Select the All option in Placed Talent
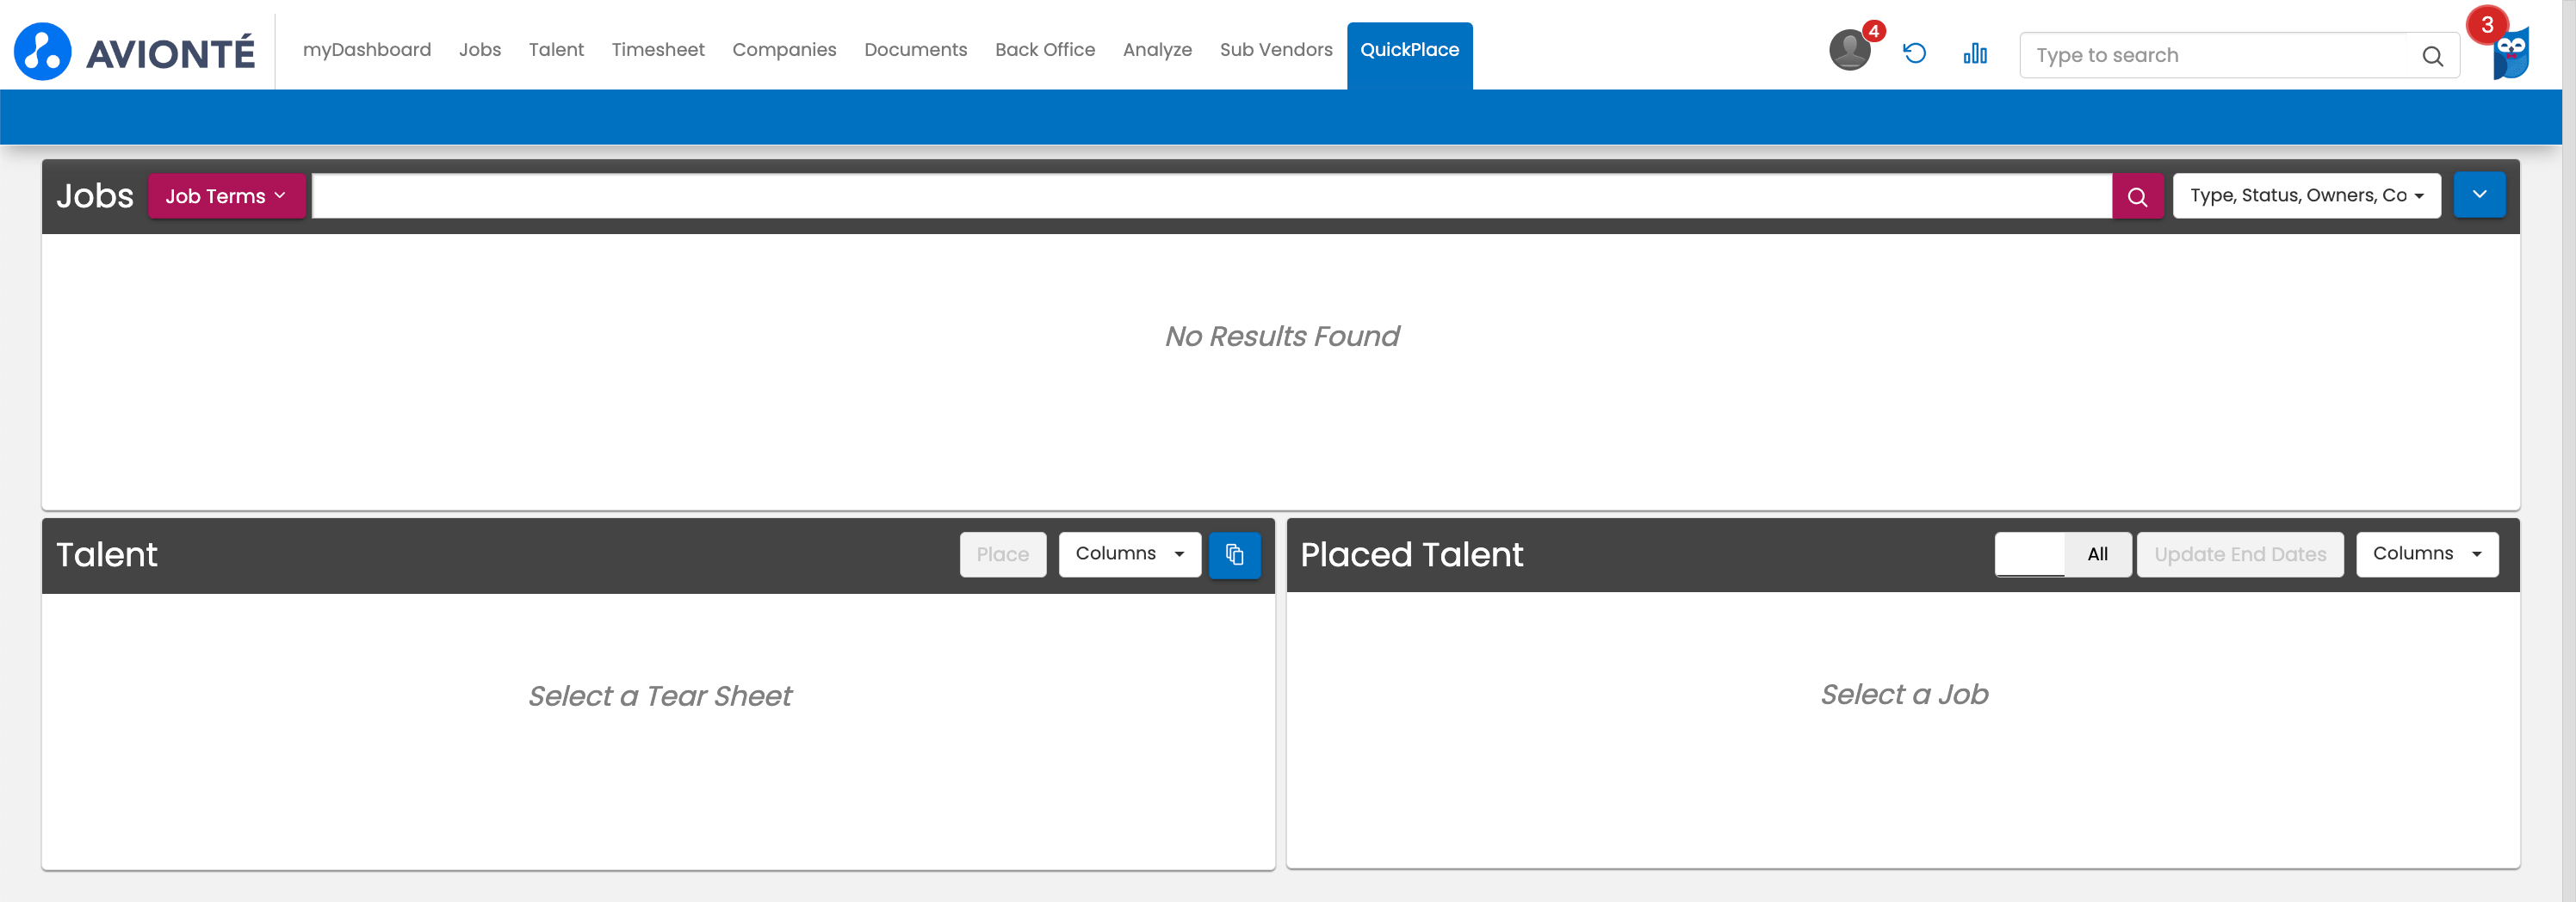This screenshot has height=902, width=2576. pos(2097,554)
